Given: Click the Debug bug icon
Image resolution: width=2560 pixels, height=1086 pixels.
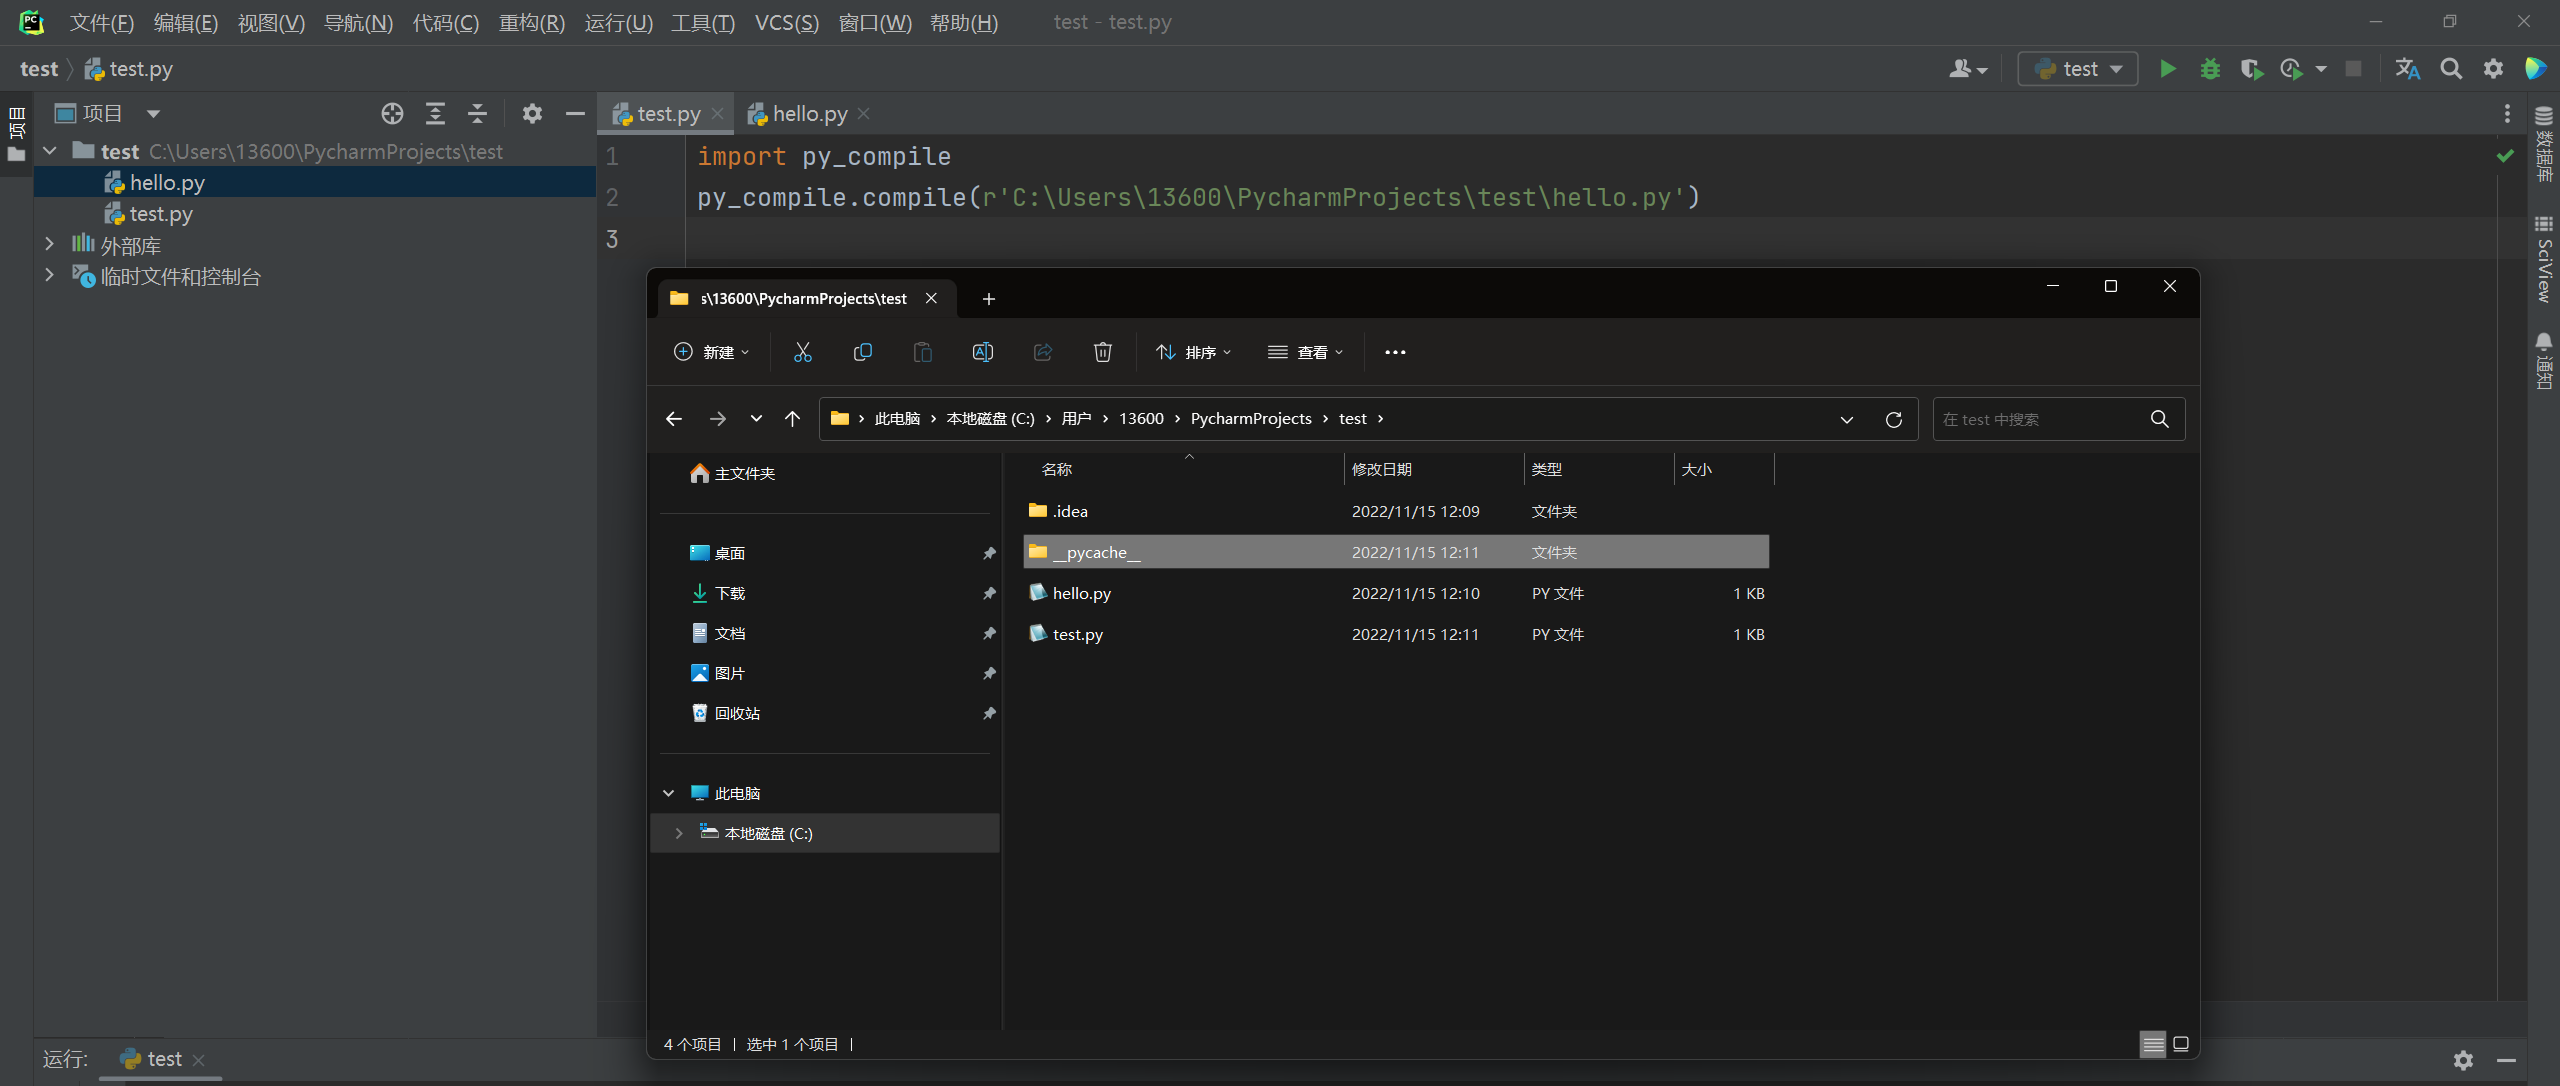Looking at the screenshot, I should 2210,69.
